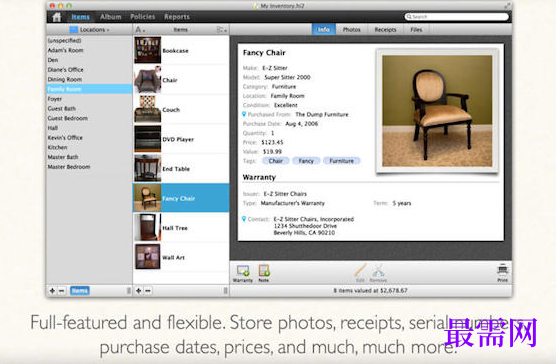Remove the item with scissors icon
The height and width of the screenshot is (364, 556).
378,273
